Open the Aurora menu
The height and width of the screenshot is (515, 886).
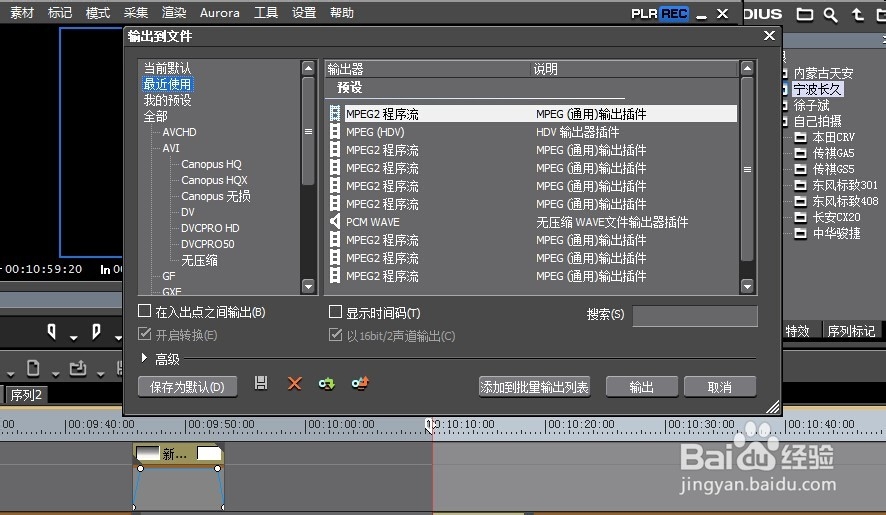pyautogui.click(x=220, y=12)
